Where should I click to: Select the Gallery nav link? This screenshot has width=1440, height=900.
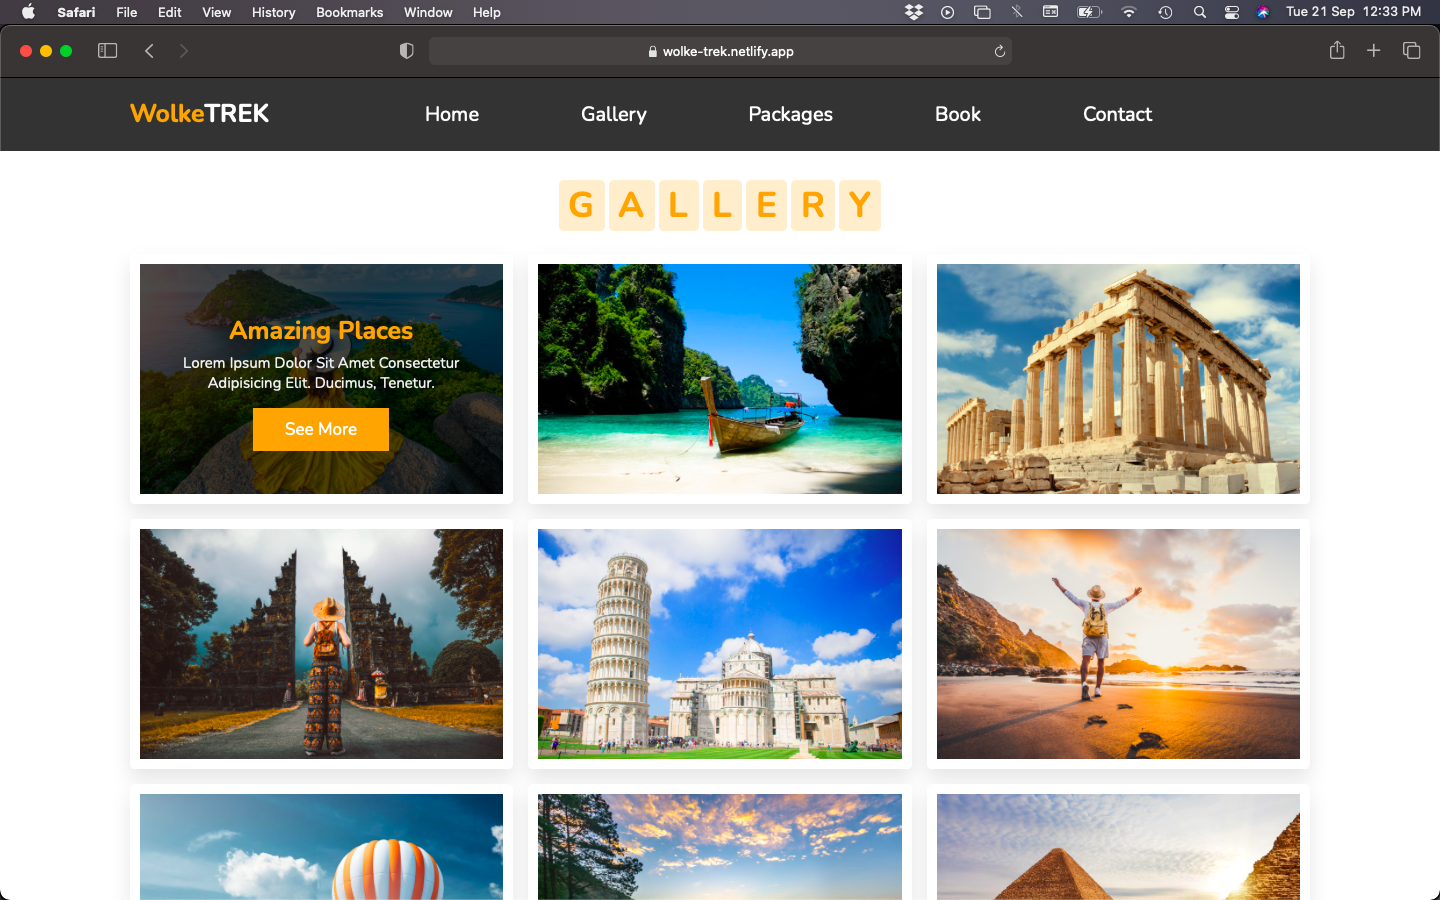pyautogui.click(x=614, y=114)
